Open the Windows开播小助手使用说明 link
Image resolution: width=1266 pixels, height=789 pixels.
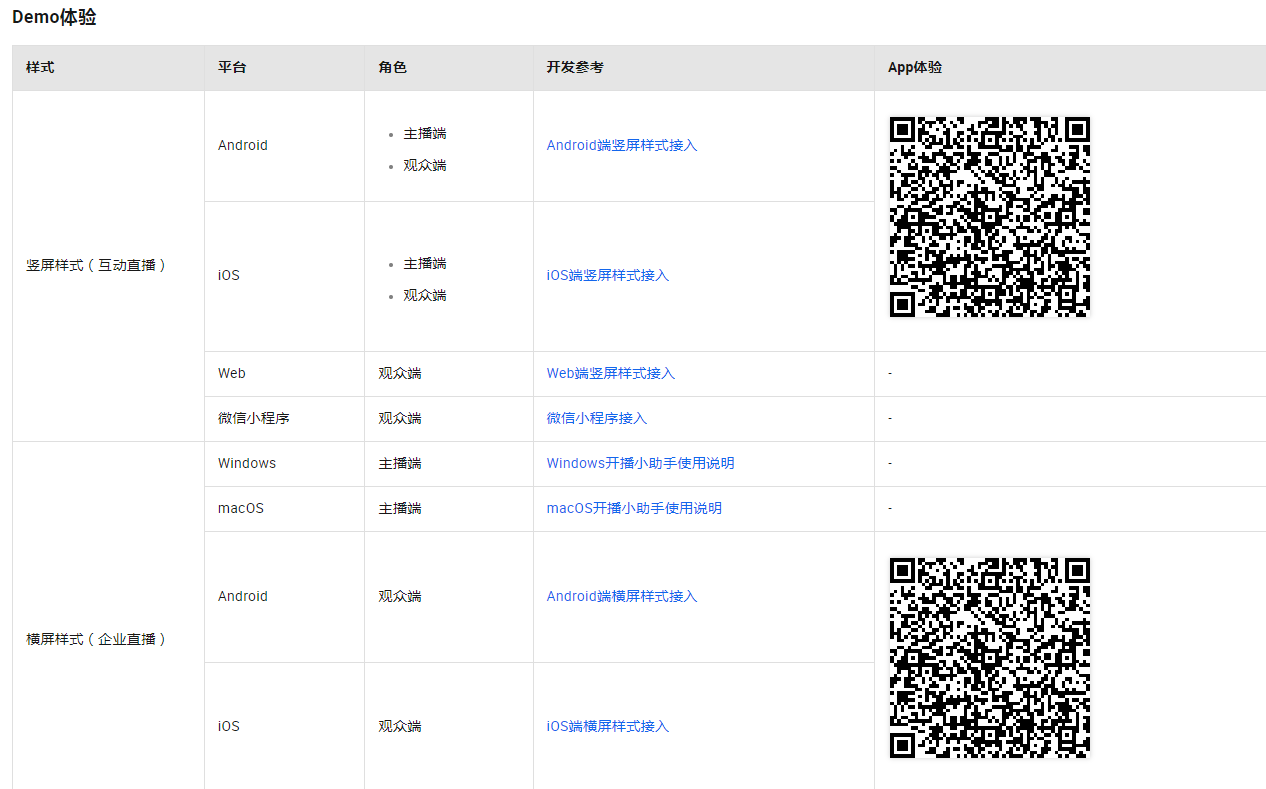[640, 463]
